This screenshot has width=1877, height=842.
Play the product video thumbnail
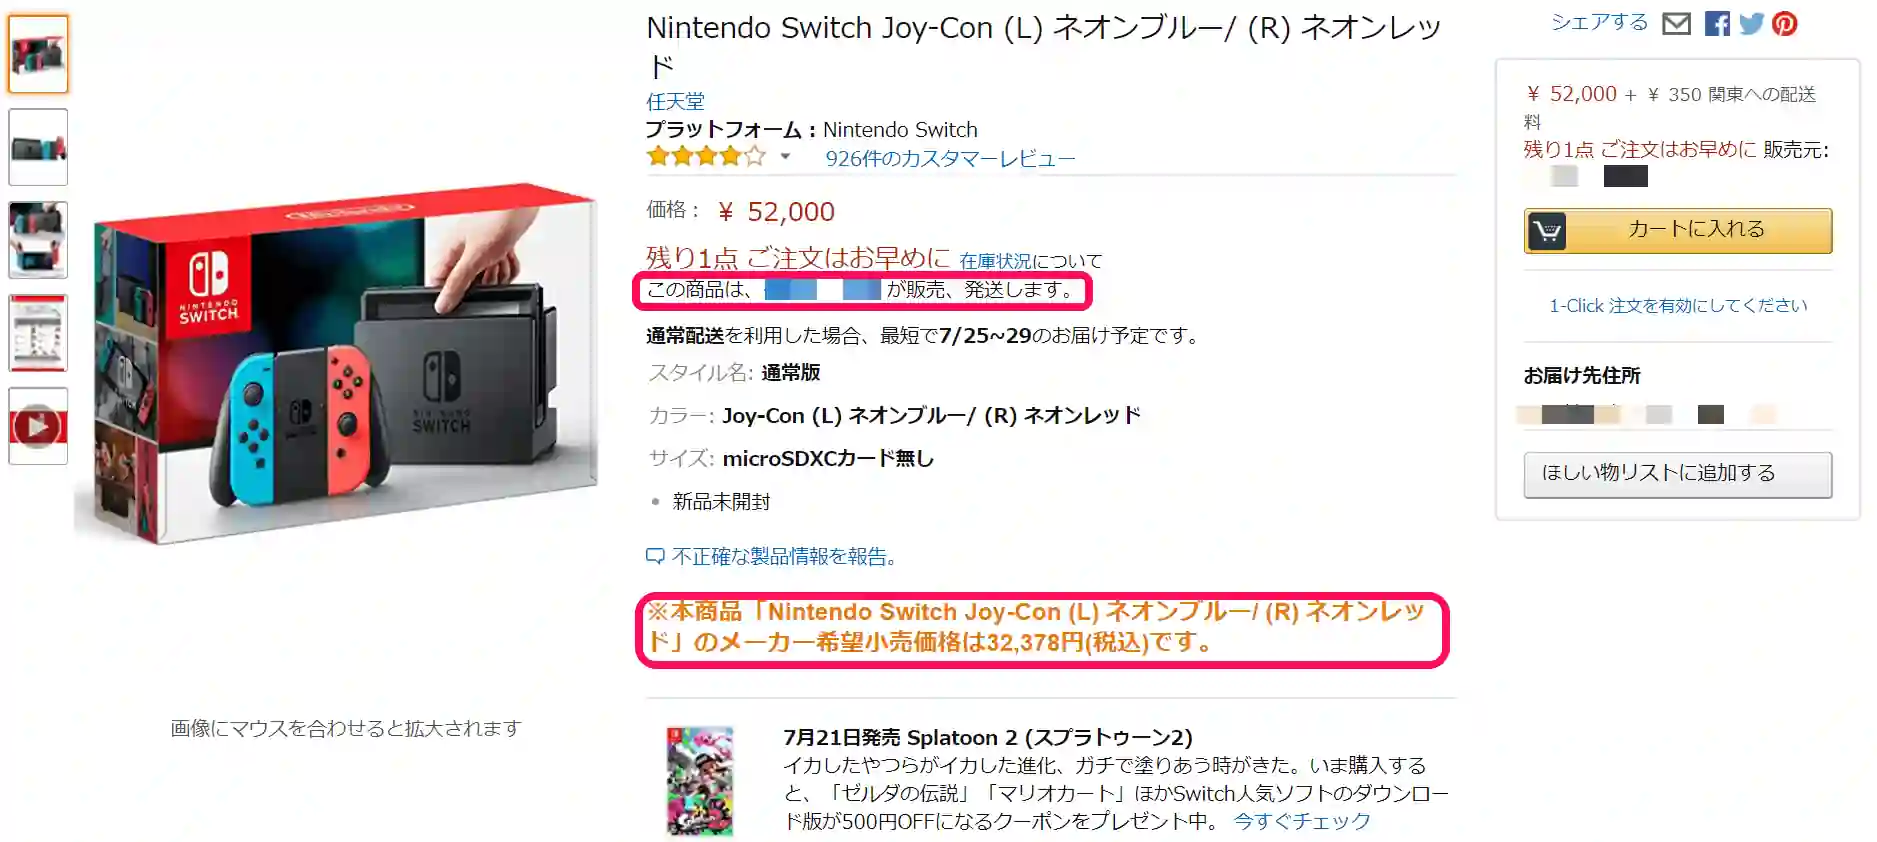click(x=38, y=426)
